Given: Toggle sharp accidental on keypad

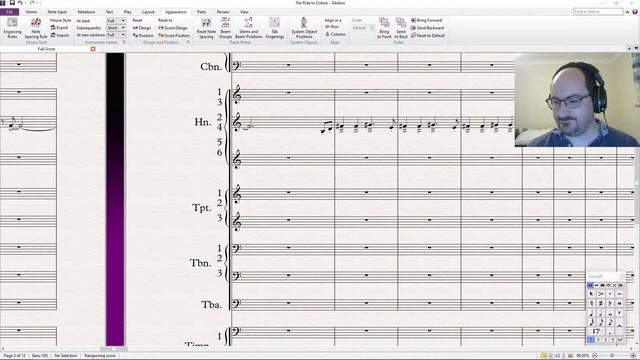Looking at the screenshot, I should 601,304.
